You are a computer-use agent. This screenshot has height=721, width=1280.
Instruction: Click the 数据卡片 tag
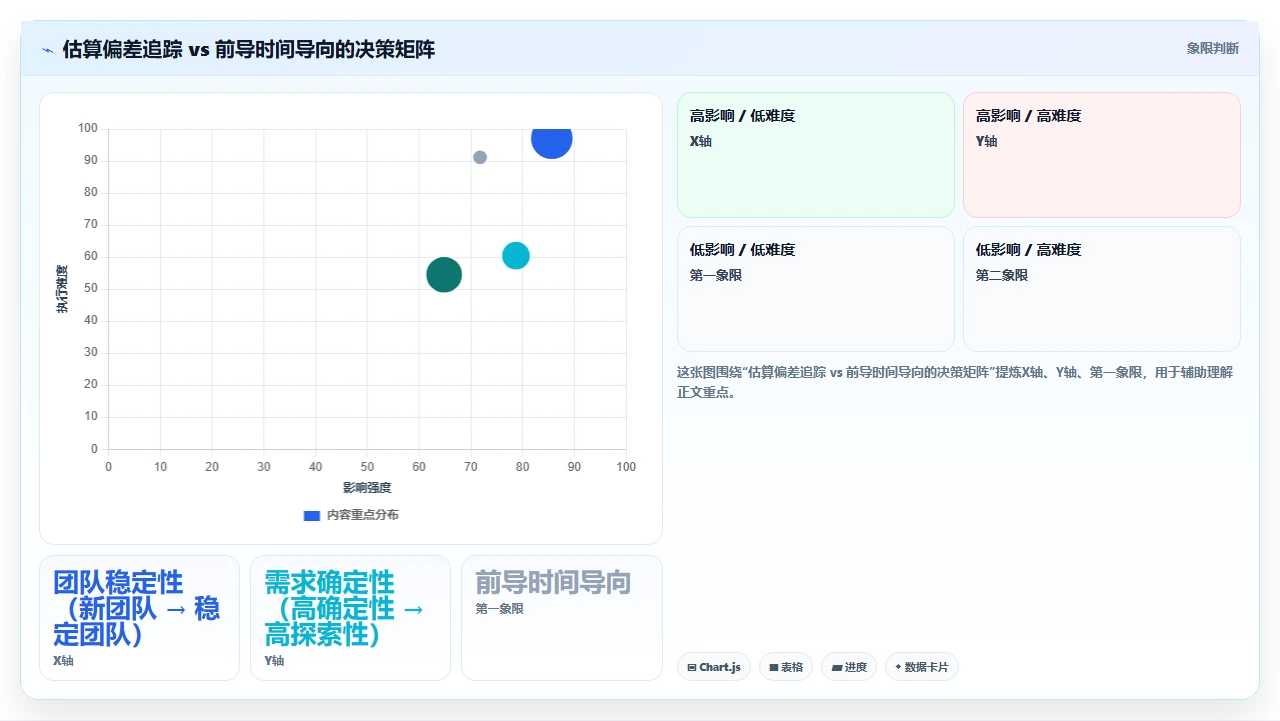922,667
